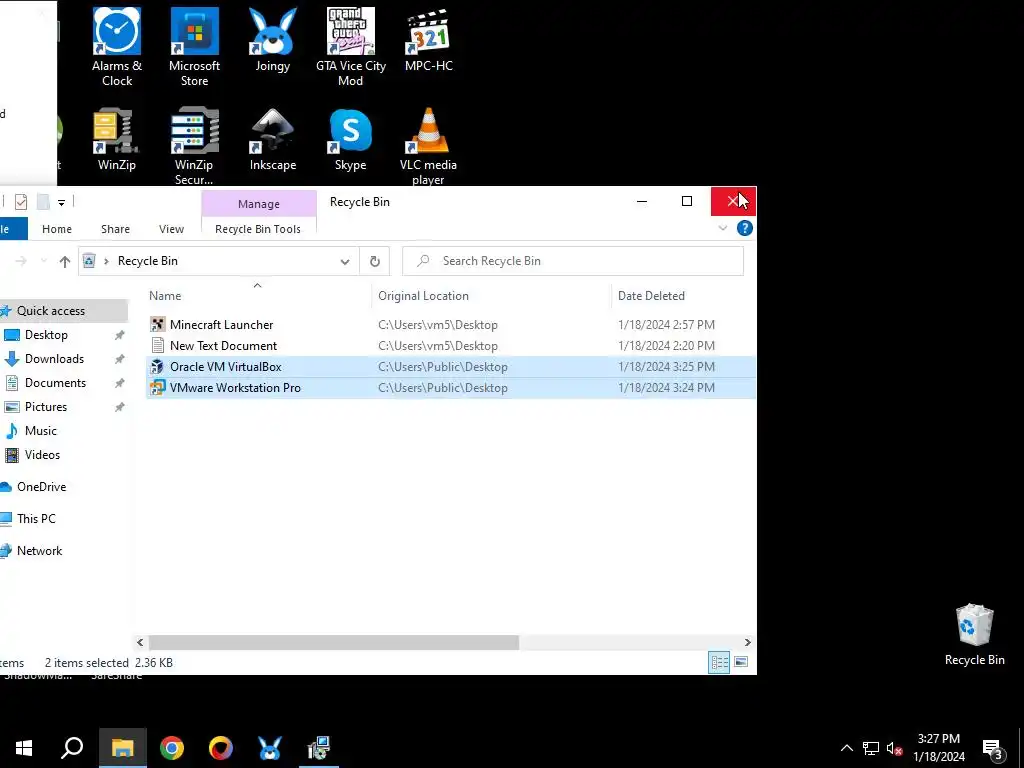
Task: Click the horizontal scrollbar thumb
Action: (x=334, y=643)
